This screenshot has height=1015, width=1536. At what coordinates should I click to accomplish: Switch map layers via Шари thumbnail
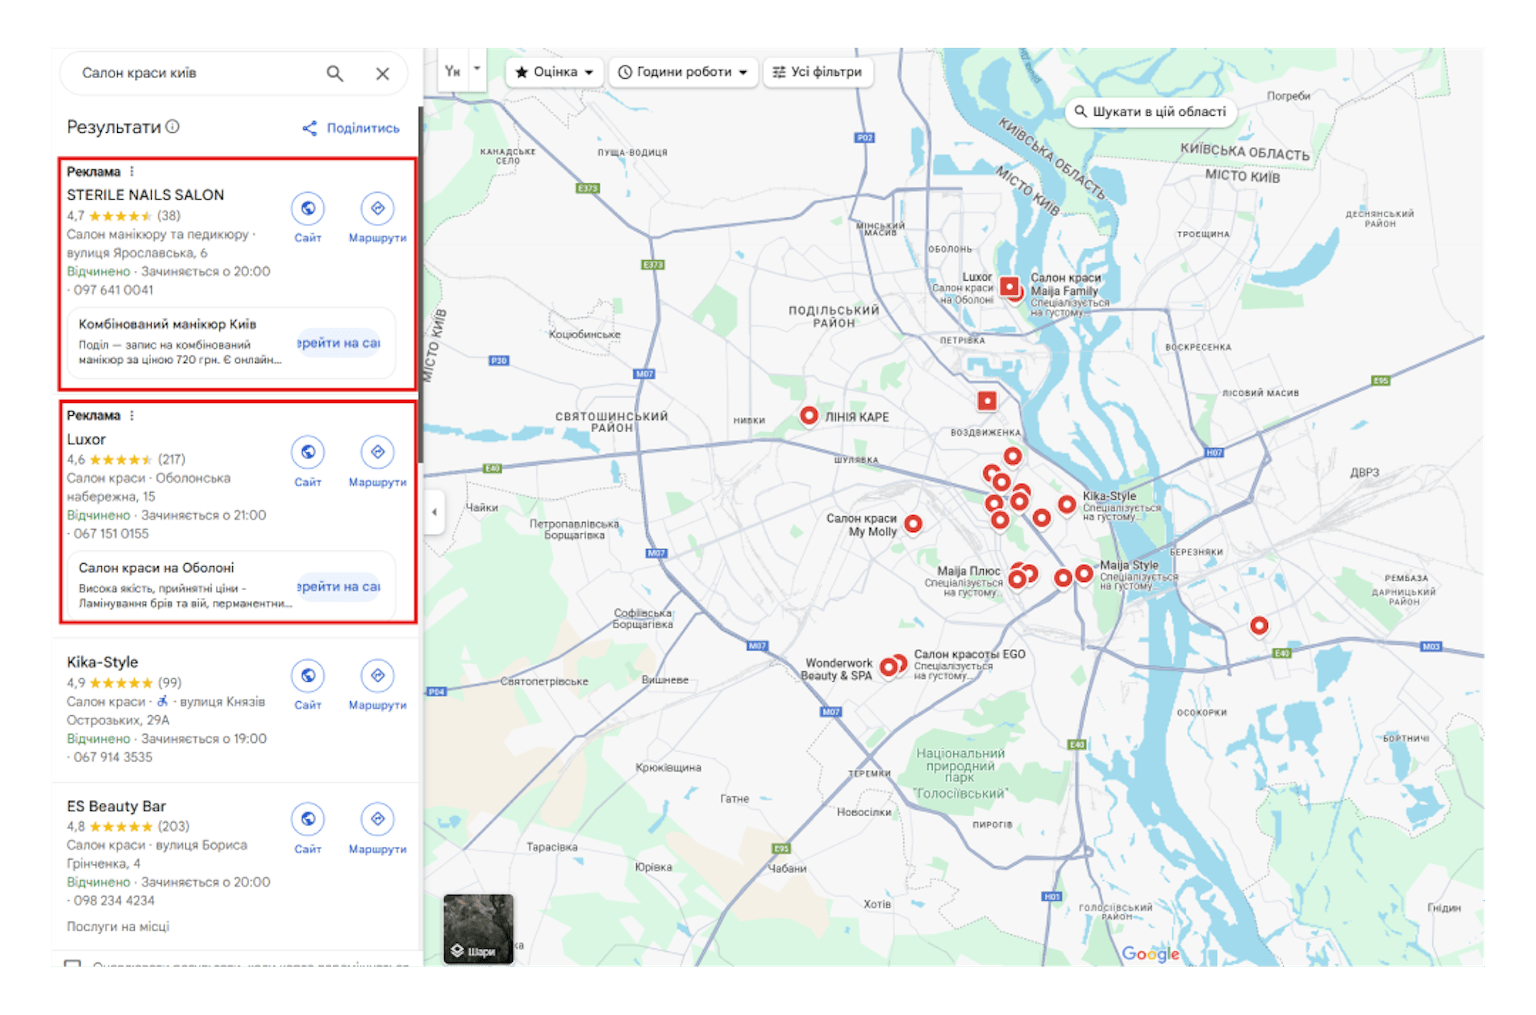(478, 929)
